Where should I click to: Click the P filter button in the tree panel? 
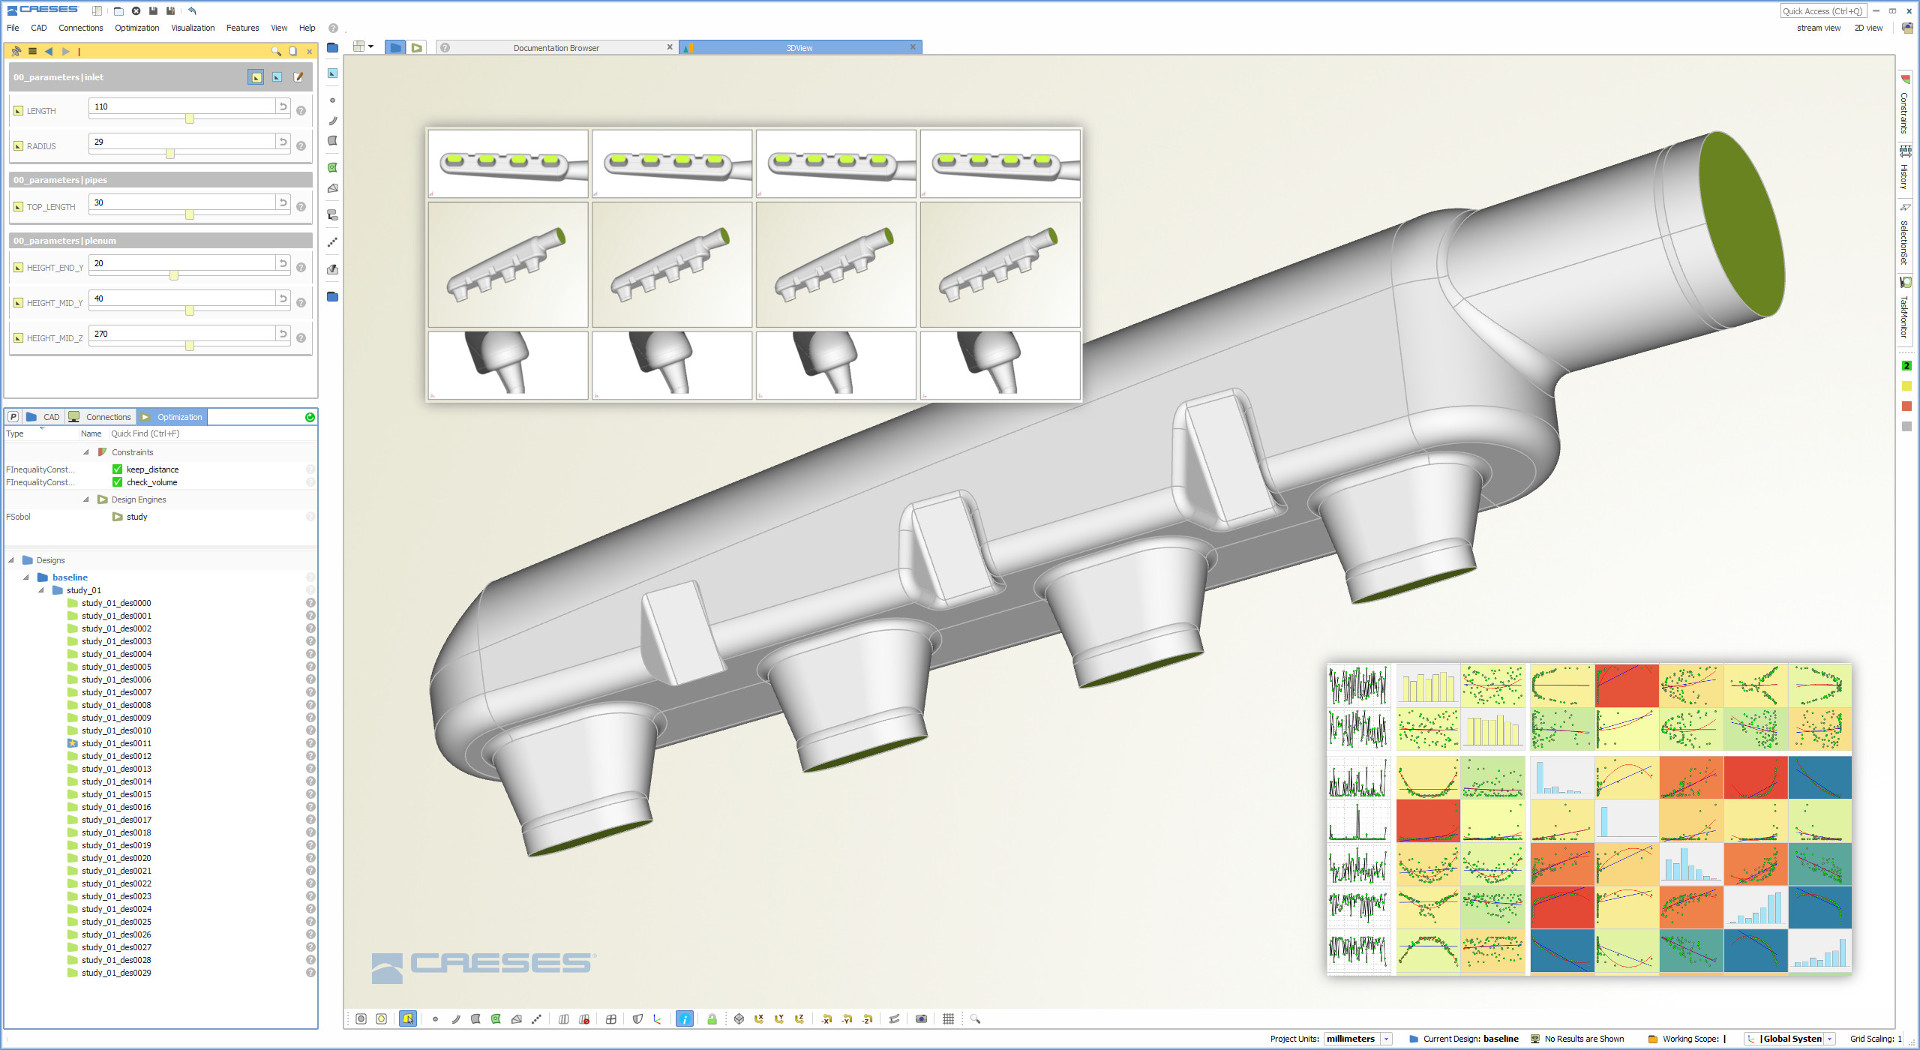click(x=13, y=417)
